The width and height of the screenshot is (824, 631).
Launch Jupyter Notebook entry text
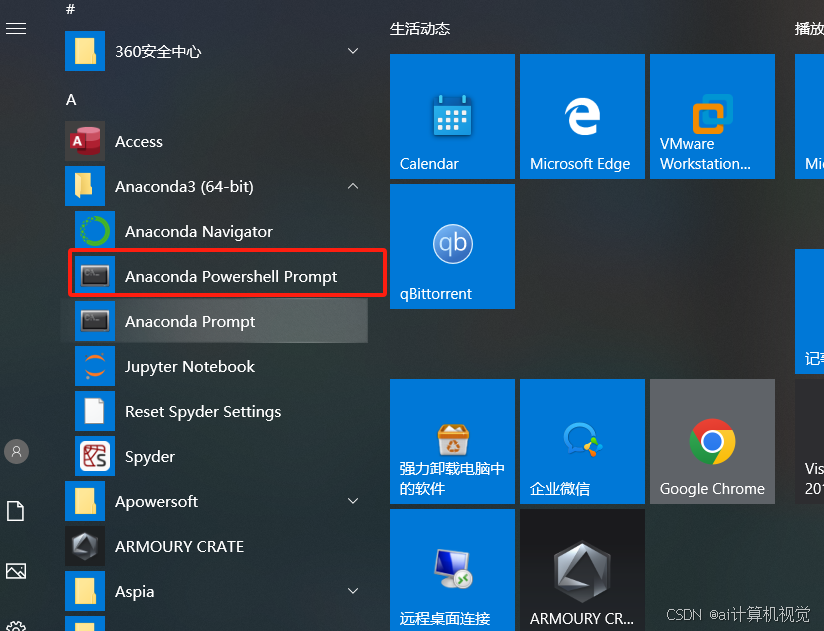[x=190, y=367]
